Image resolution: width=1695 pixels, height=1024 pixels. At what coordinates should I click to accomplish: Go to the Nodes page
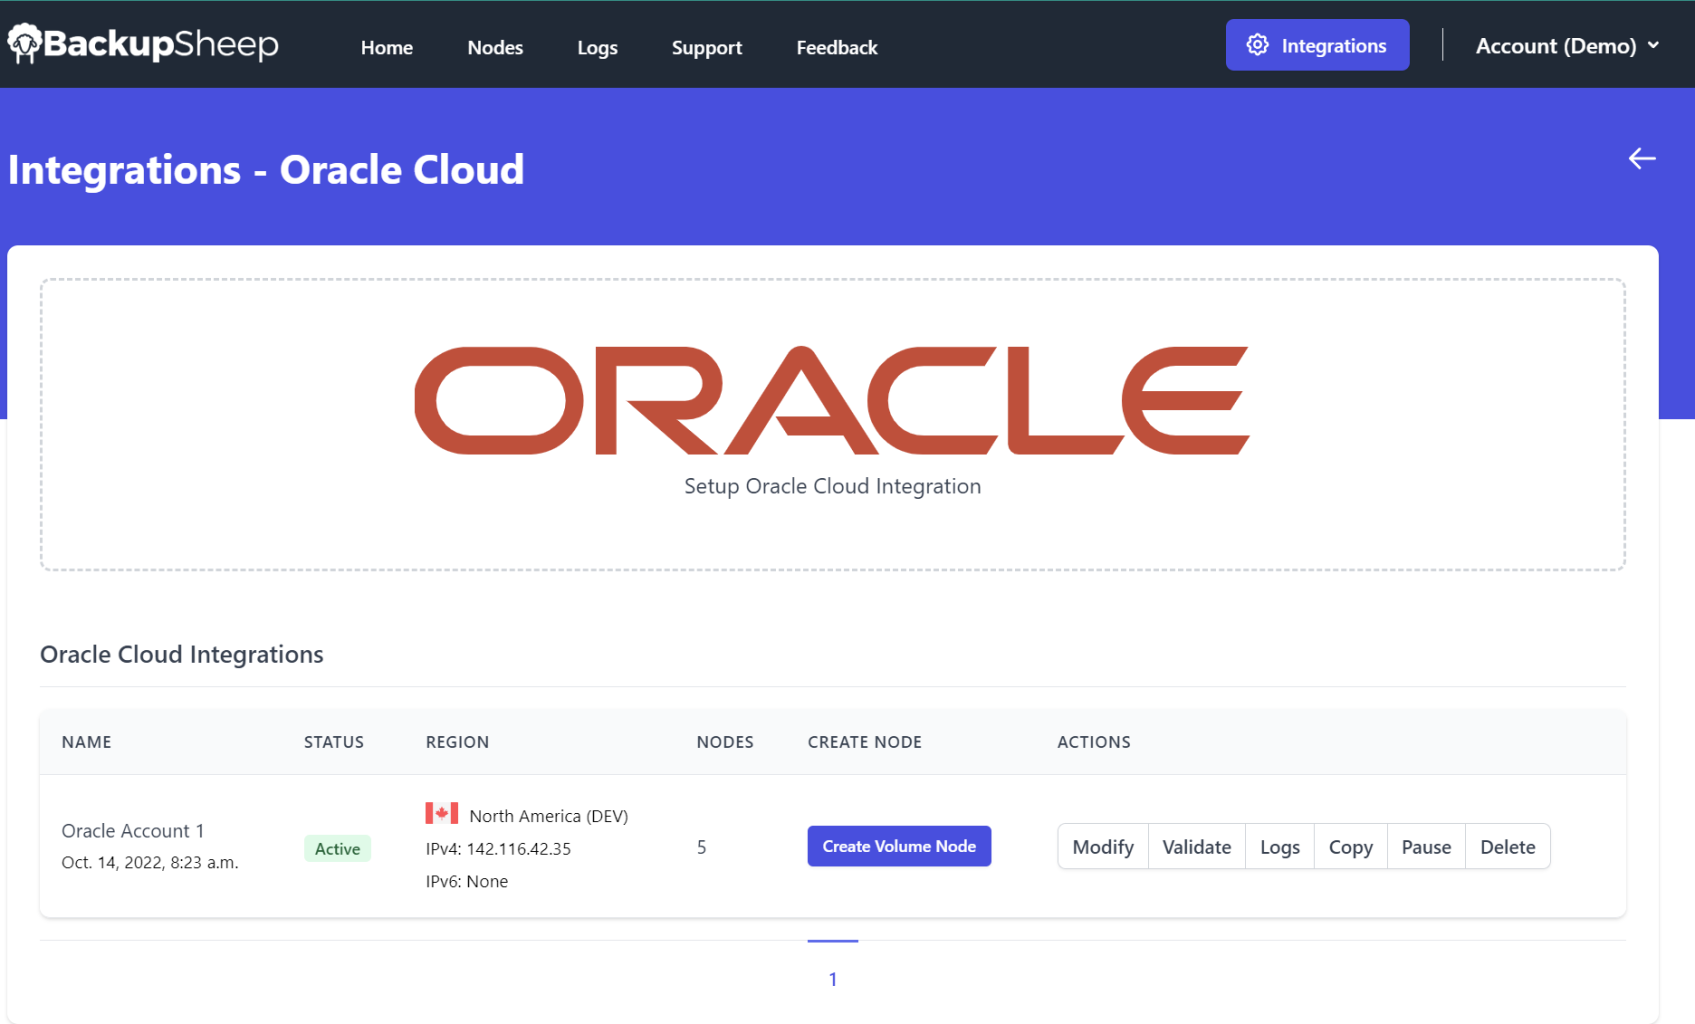(x=495, y=47)
